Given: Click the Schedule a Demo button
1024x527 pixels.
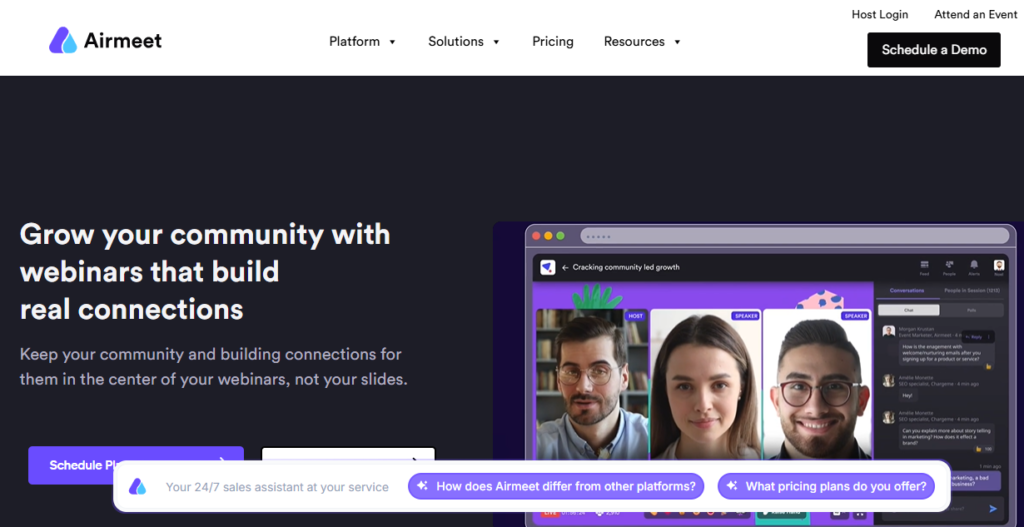Looking at the screenshot, I should [x=934, y=50].
